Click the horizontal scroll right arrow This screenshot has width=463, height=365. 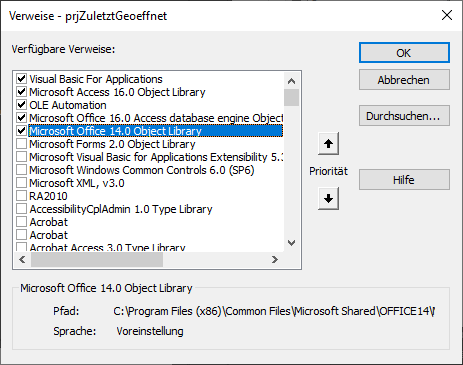pyautogui.click(x=275, y=259)
